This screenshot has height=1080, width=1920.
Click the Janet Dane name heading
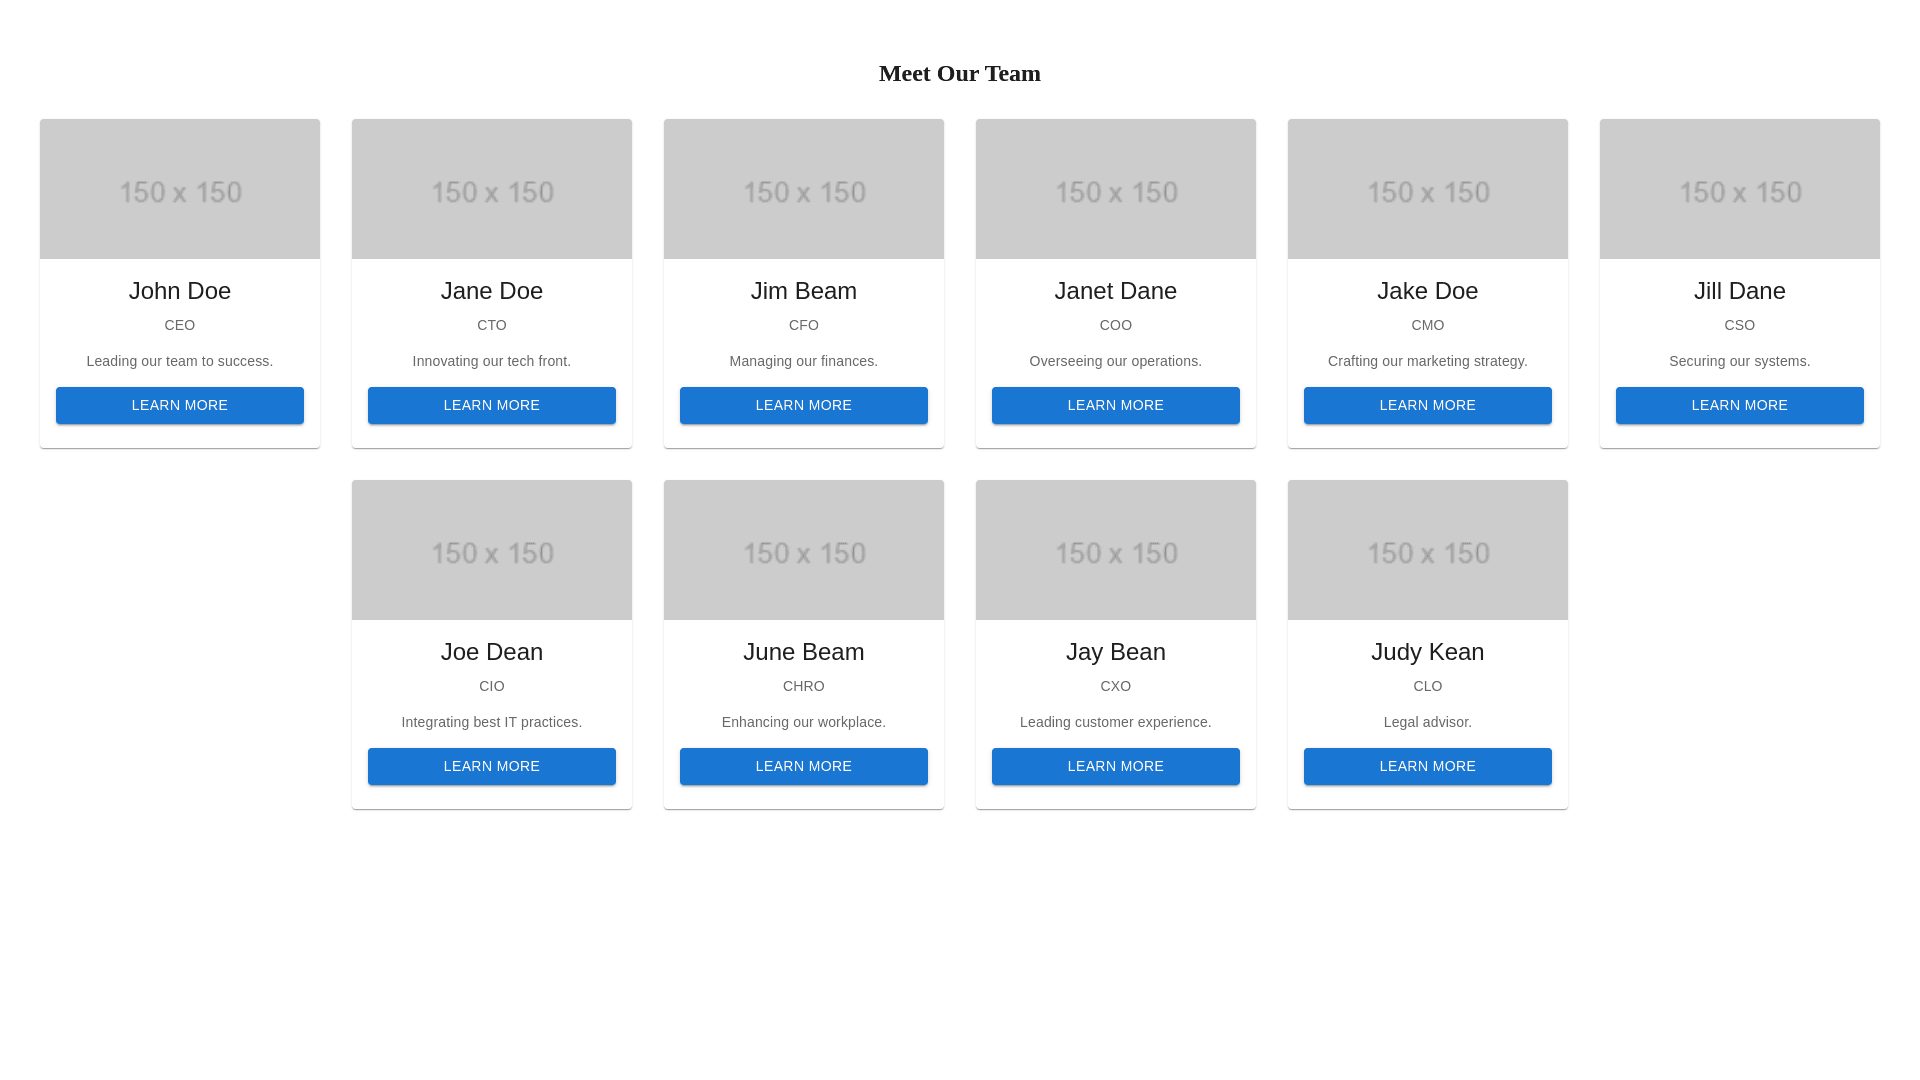[1116, 291]
